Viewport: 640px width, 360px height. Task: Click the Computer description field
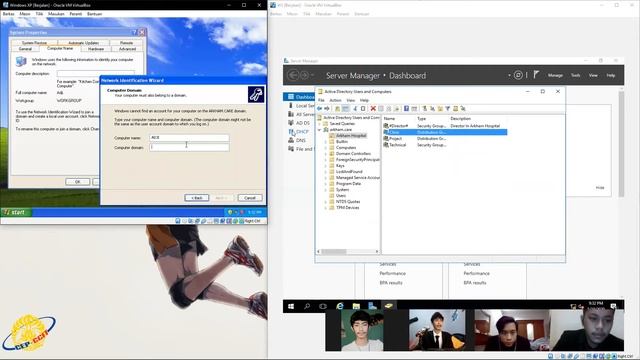(x=96, y=74)
